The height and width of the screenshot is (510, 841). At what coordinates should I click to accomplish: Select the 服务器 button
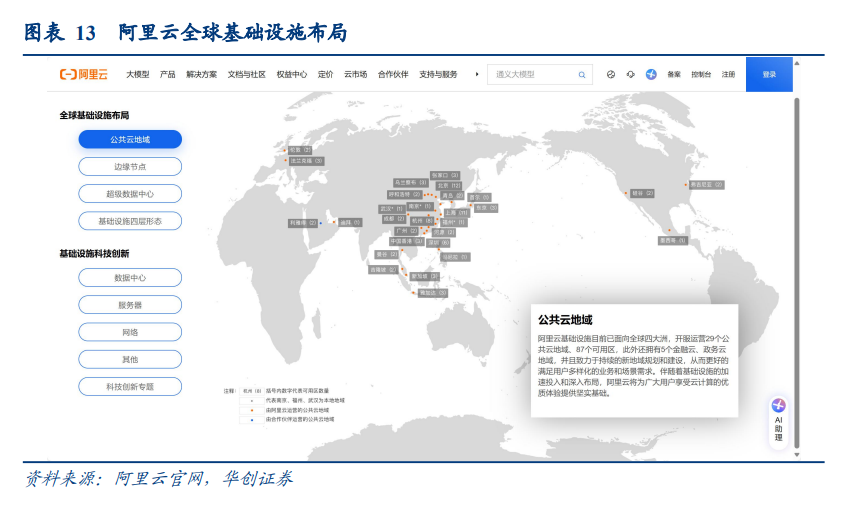click(x=130, y=305)
